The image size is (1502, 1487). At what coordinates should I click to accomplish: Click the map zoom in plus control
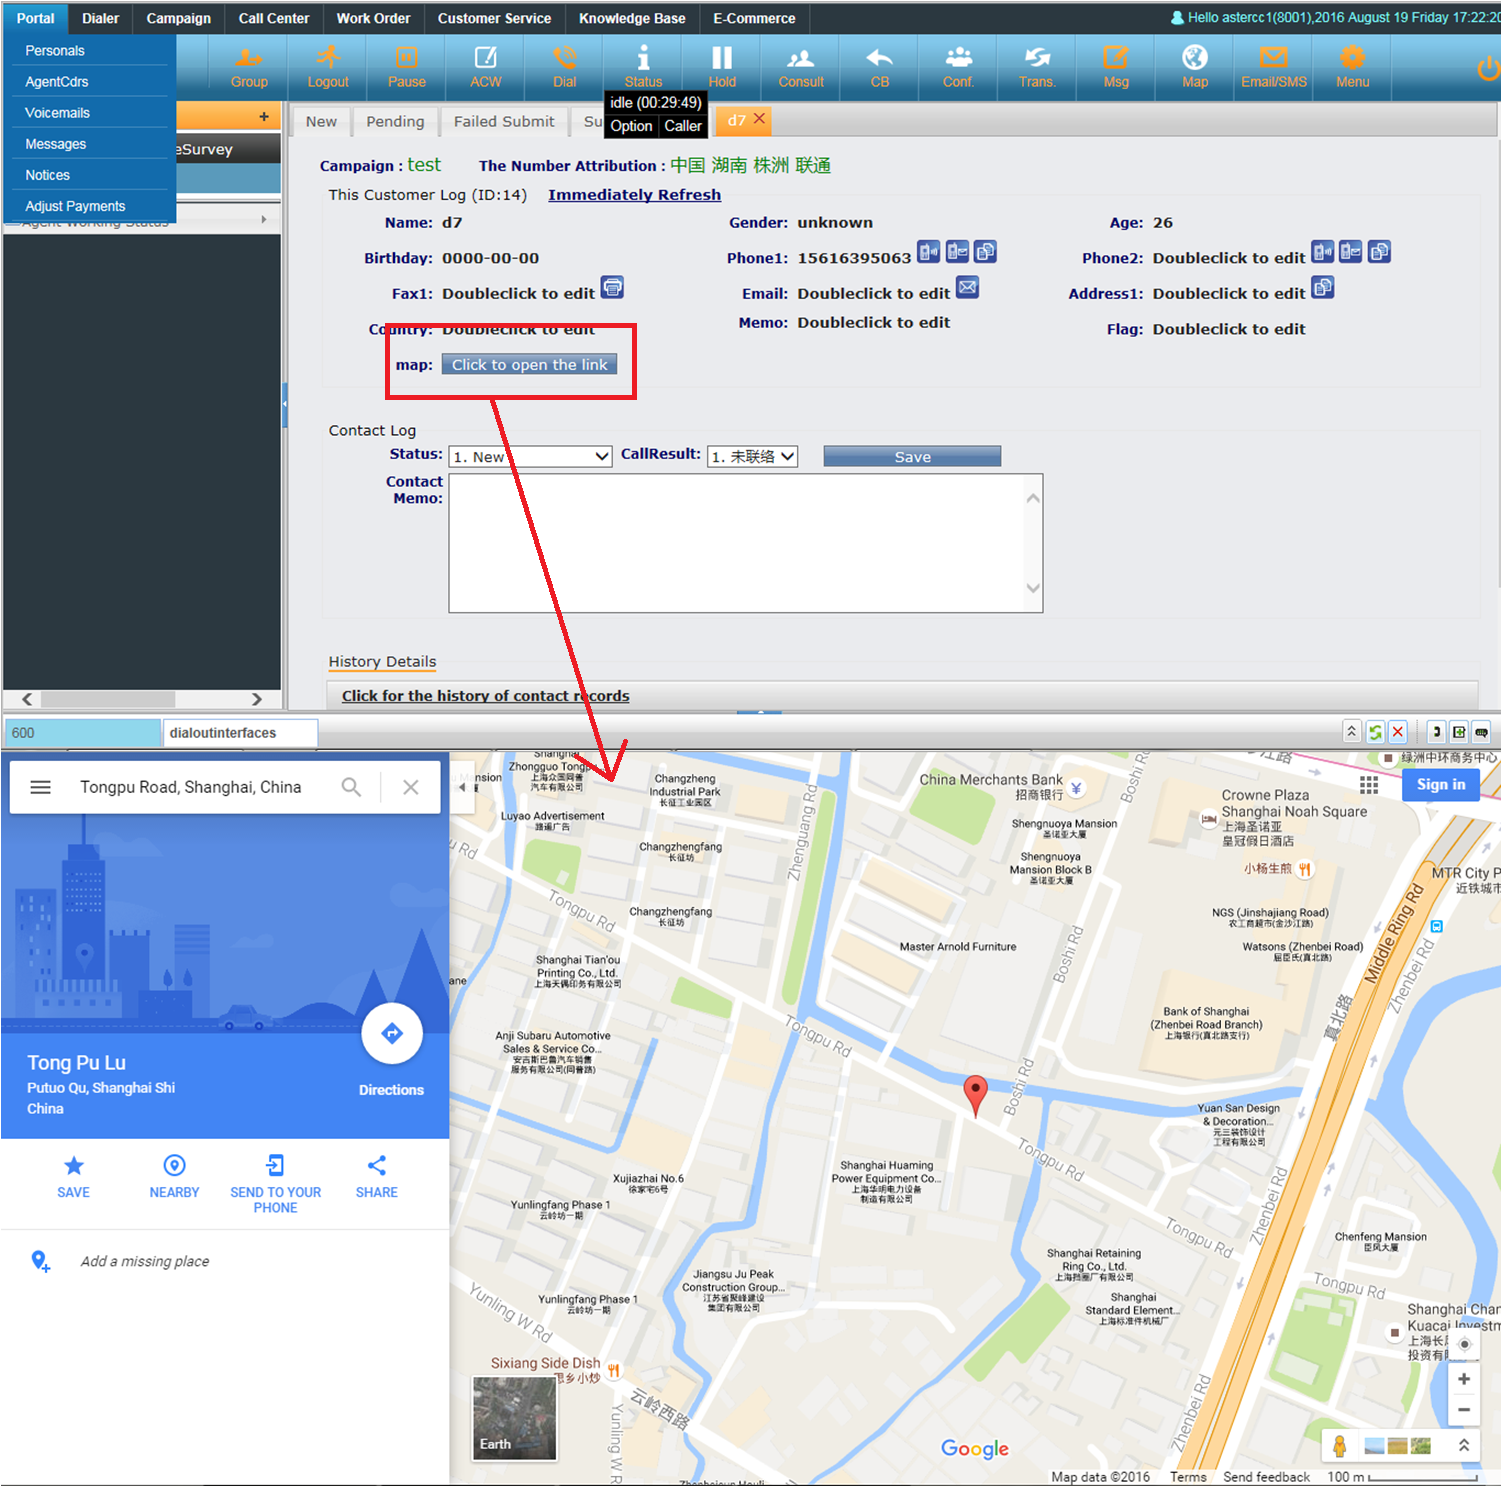(x=1463, y=1379)
